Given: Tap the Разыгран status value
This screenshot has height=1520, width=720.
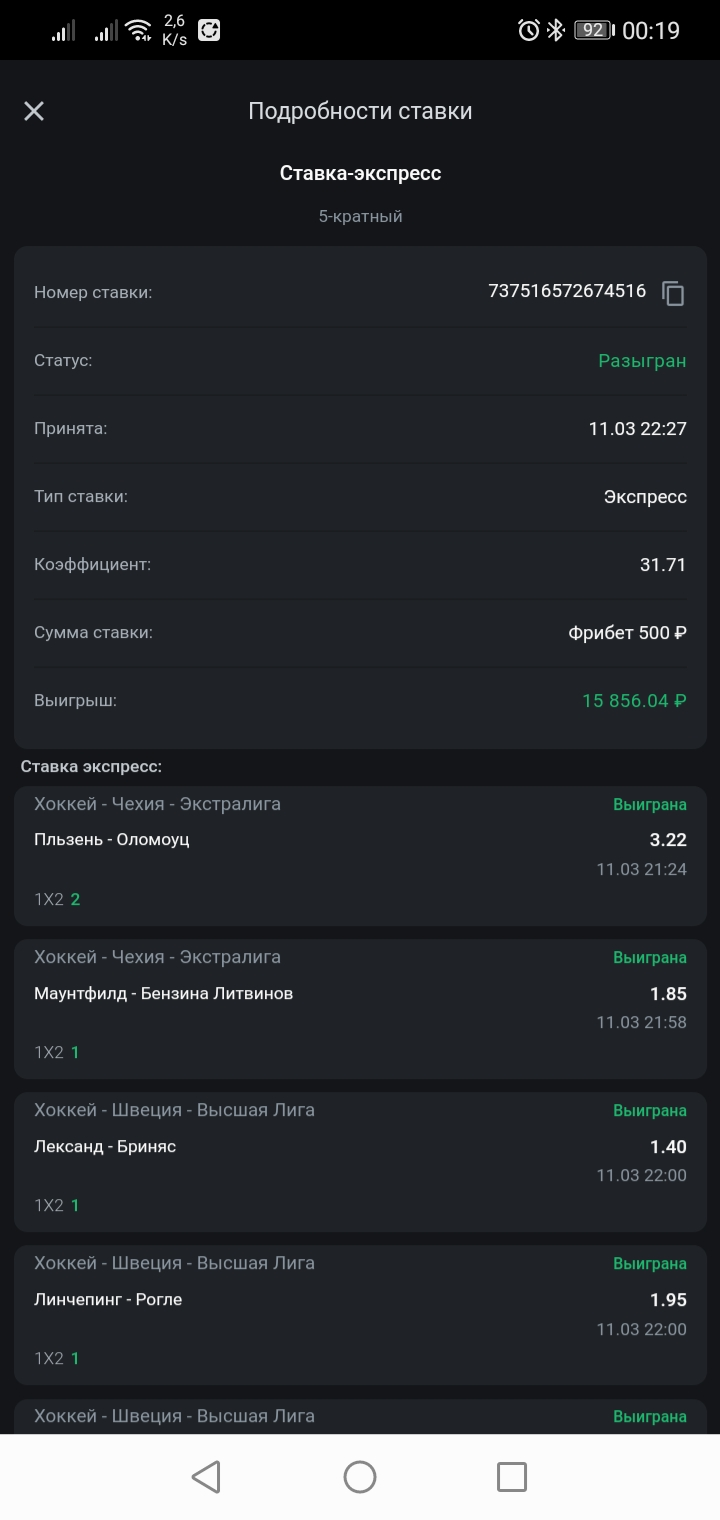Looking at the screenshot, I should [642, 361].
